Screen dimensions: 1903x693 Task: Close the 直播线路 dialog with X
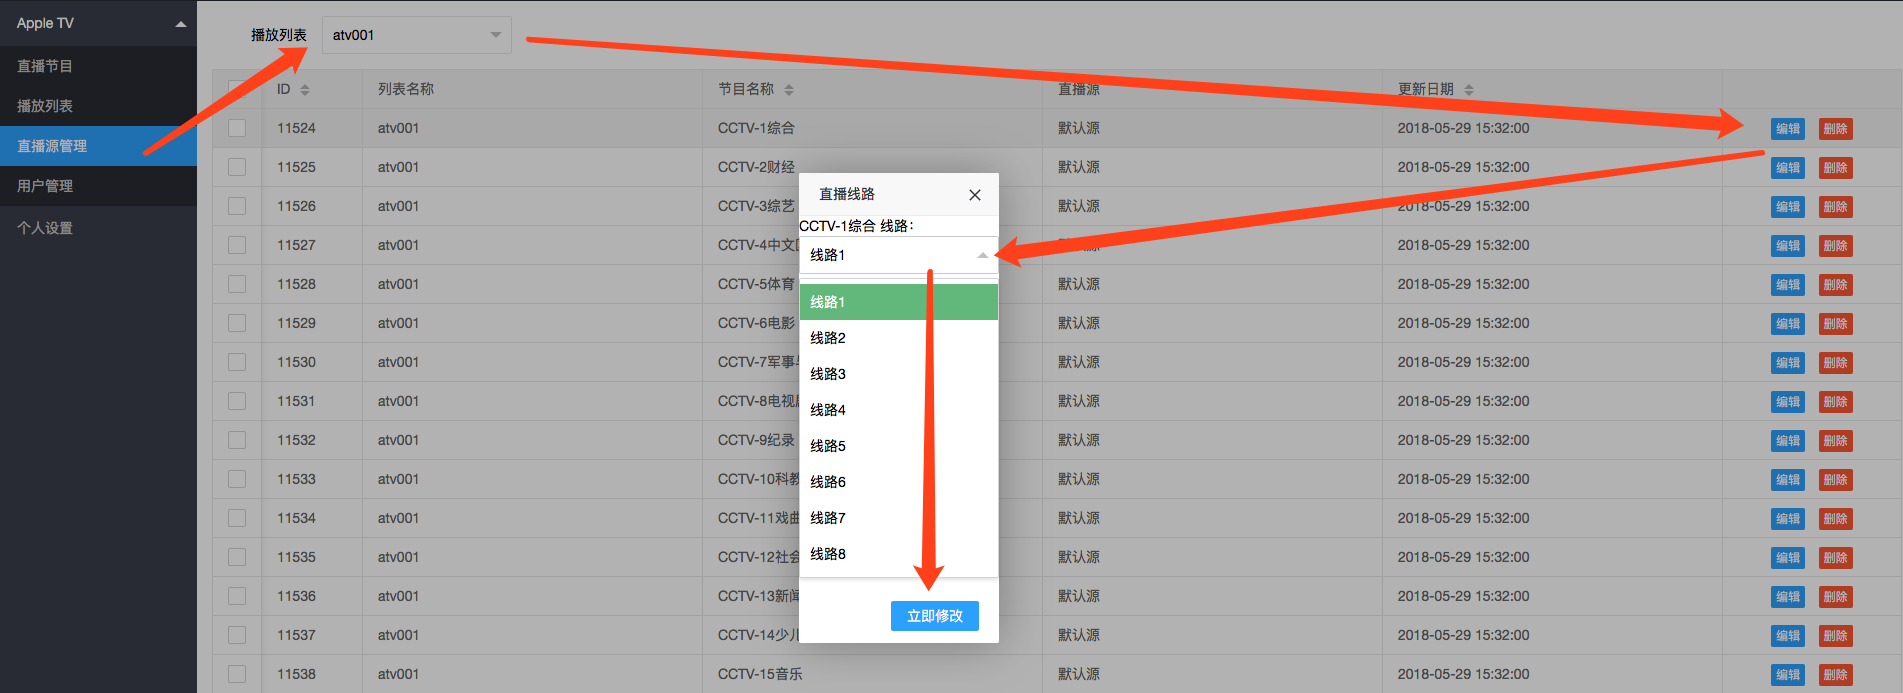point(974,195)
